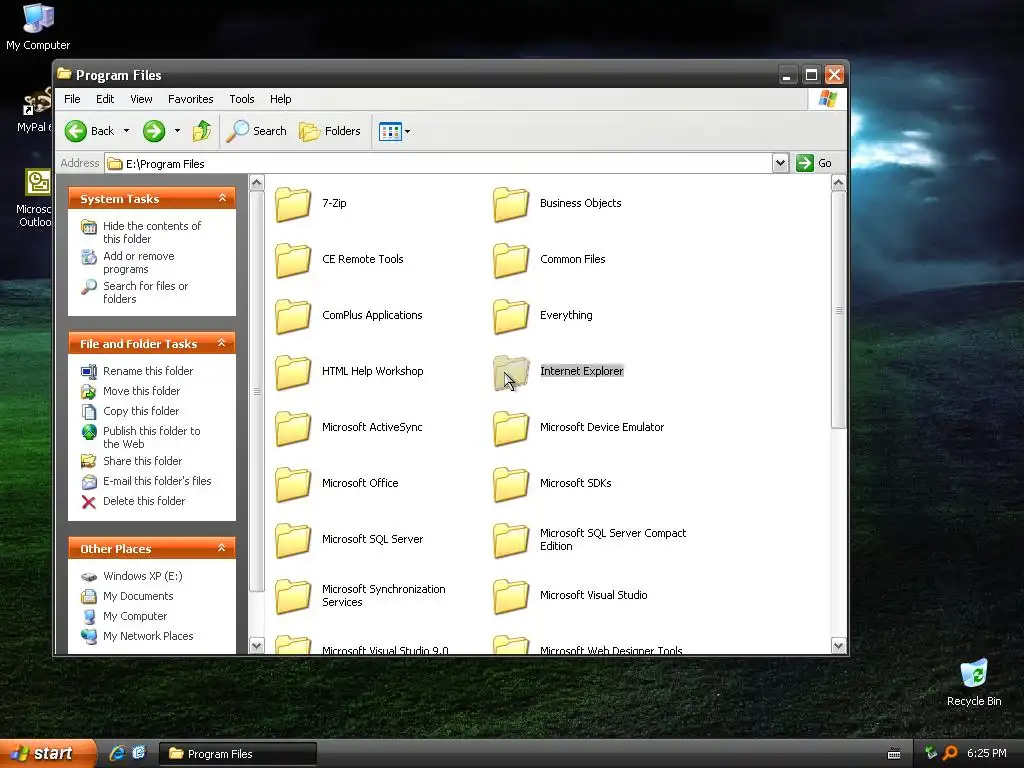Select the Microsoft SDKs folder icon
Viewport: 1024px width, 768px height.
click(x=511, y=485)
